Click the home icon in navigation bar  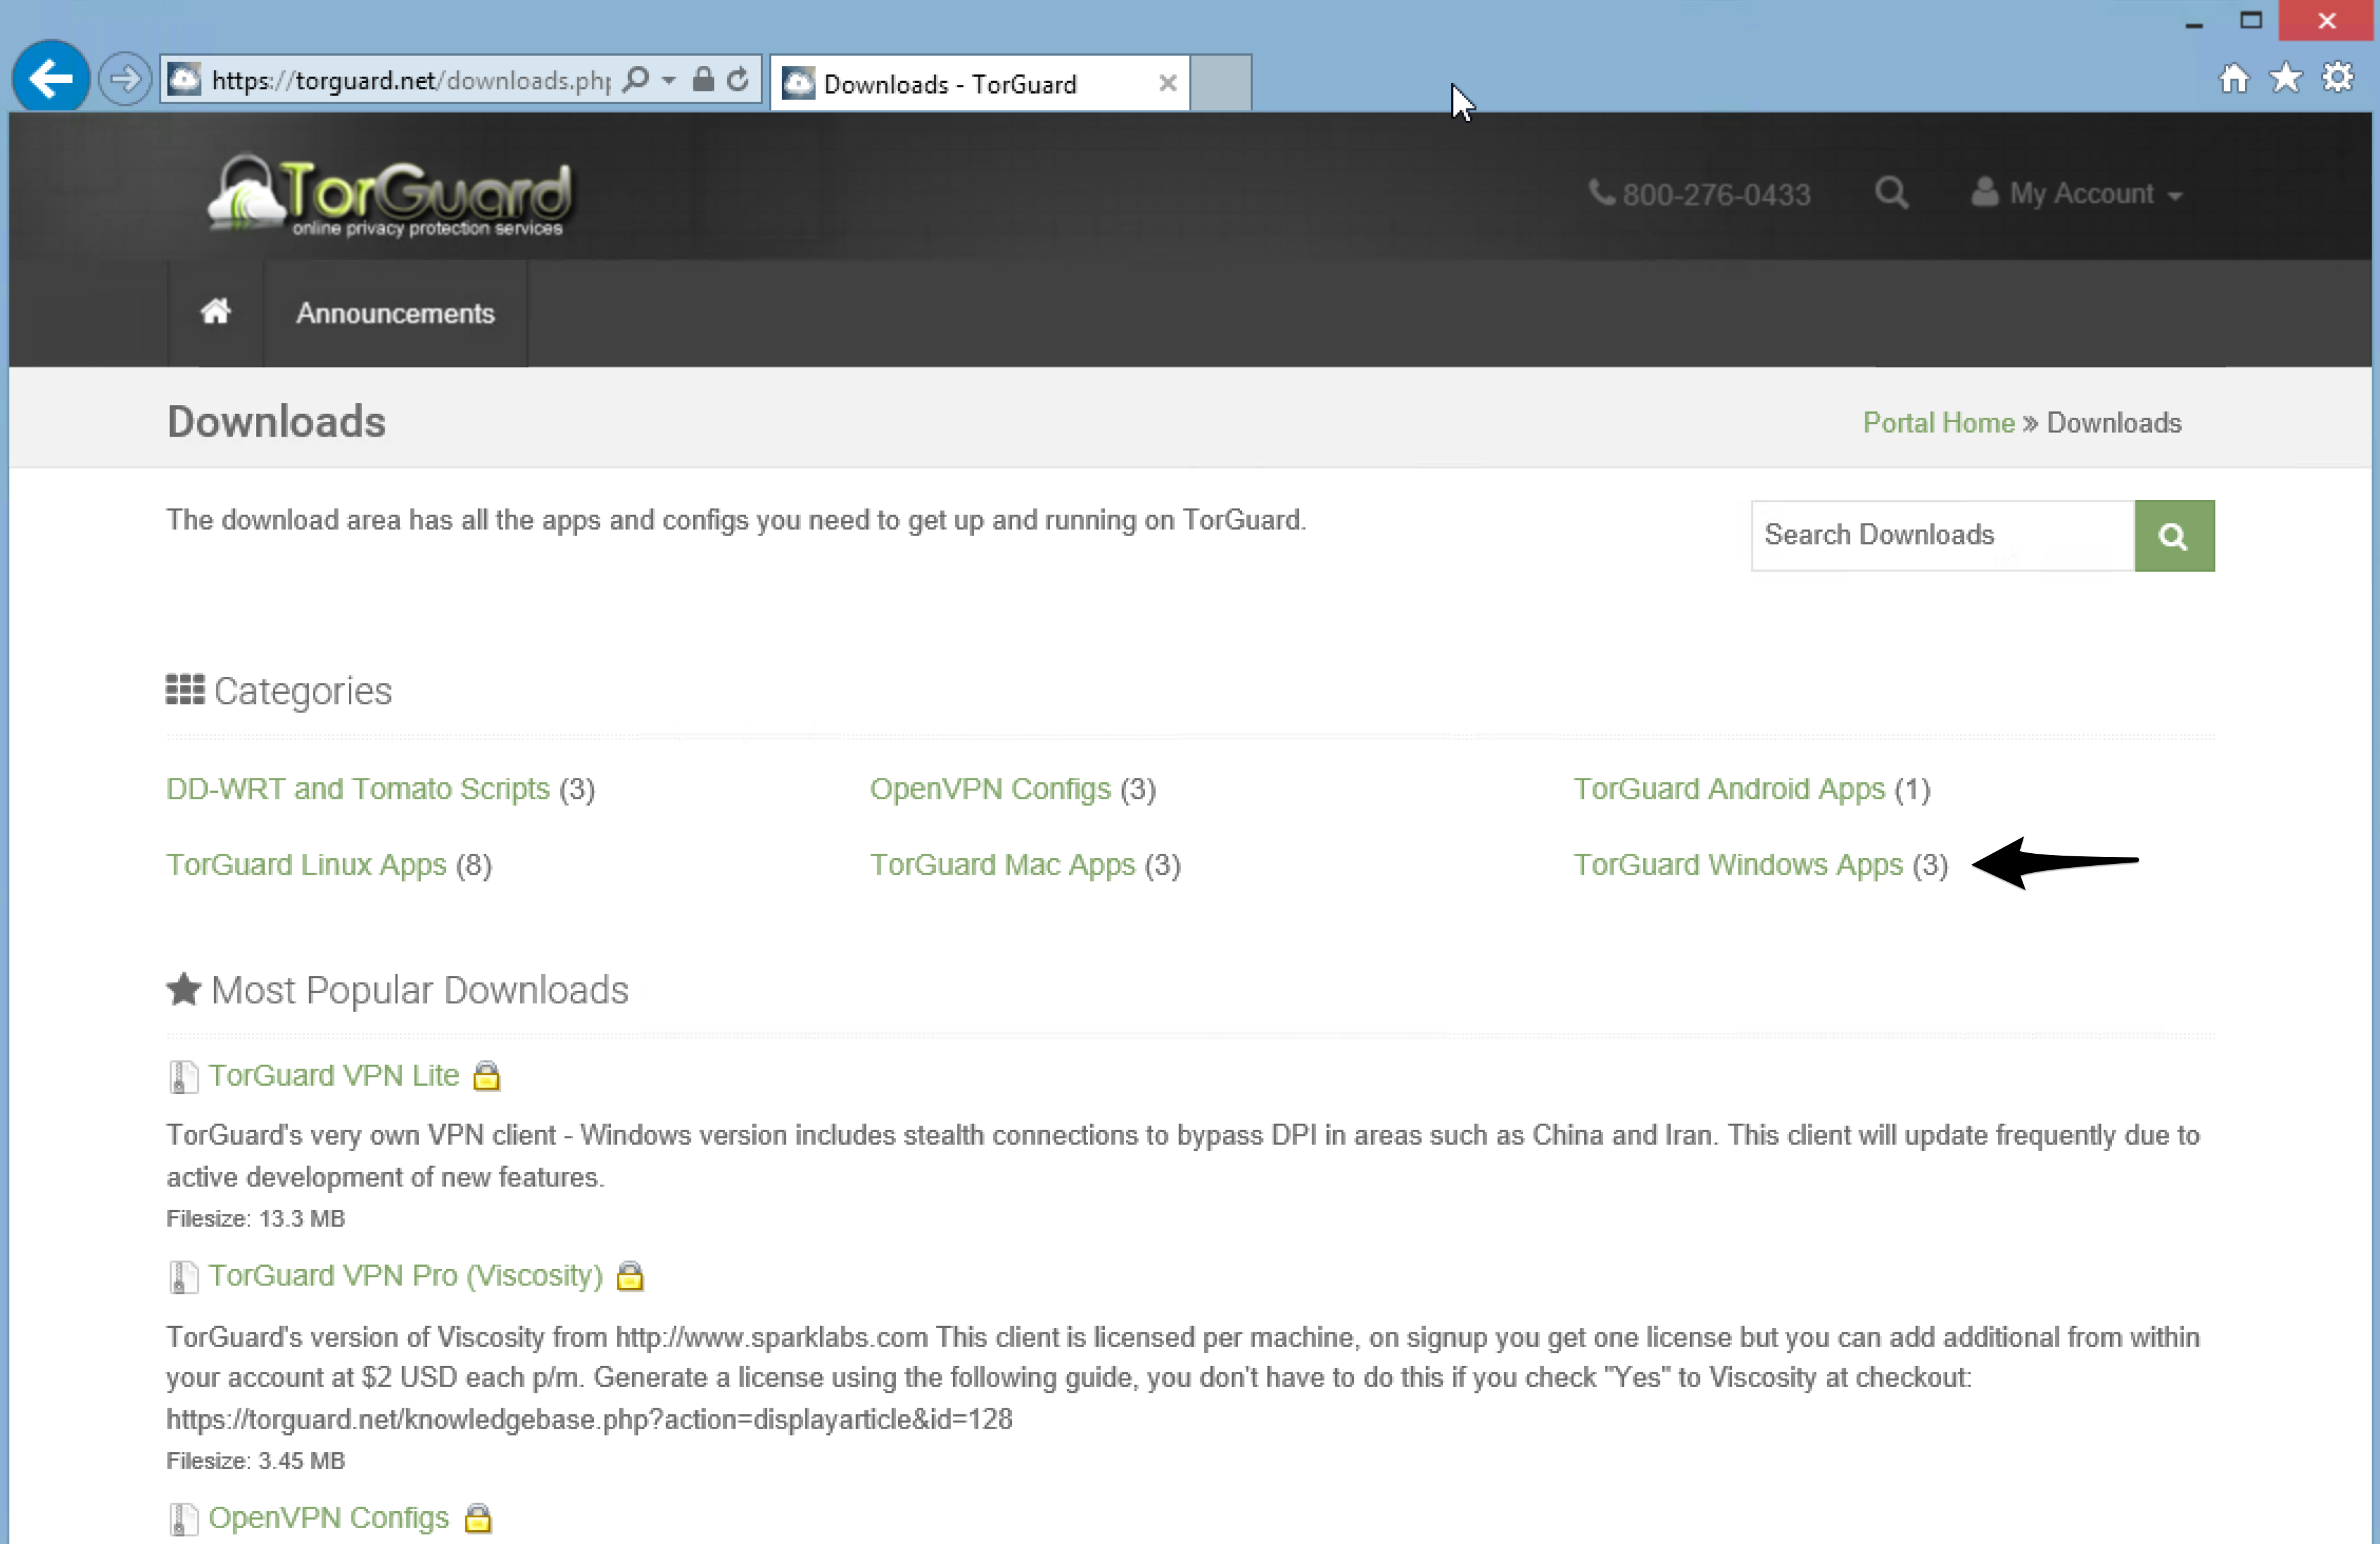(216, 312)
